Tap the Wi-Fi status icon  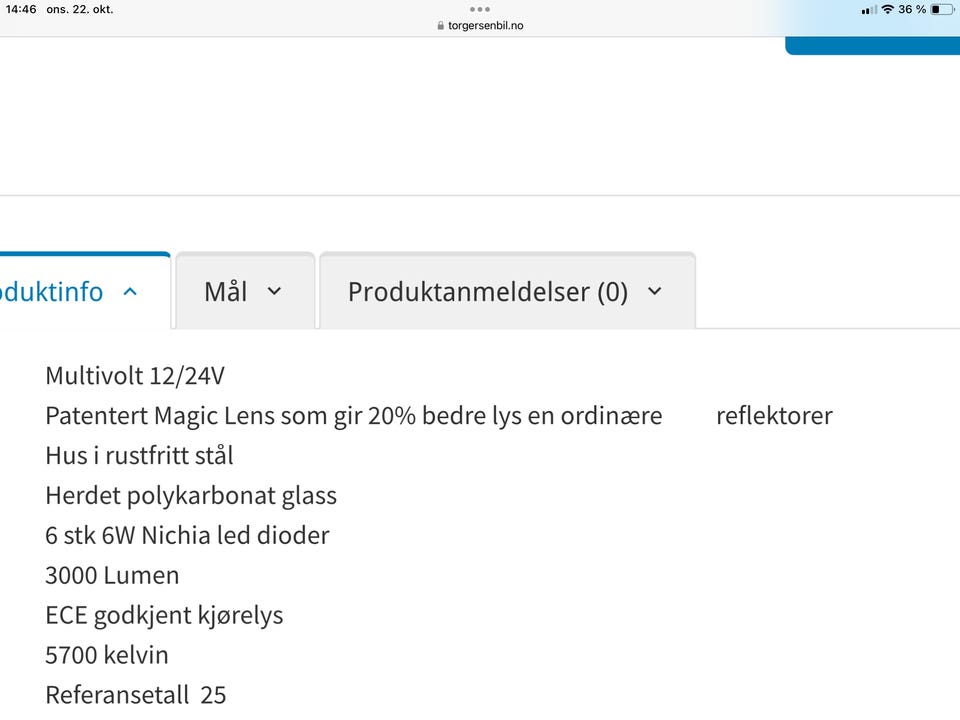pyautogui.click(x=888, y=9)
